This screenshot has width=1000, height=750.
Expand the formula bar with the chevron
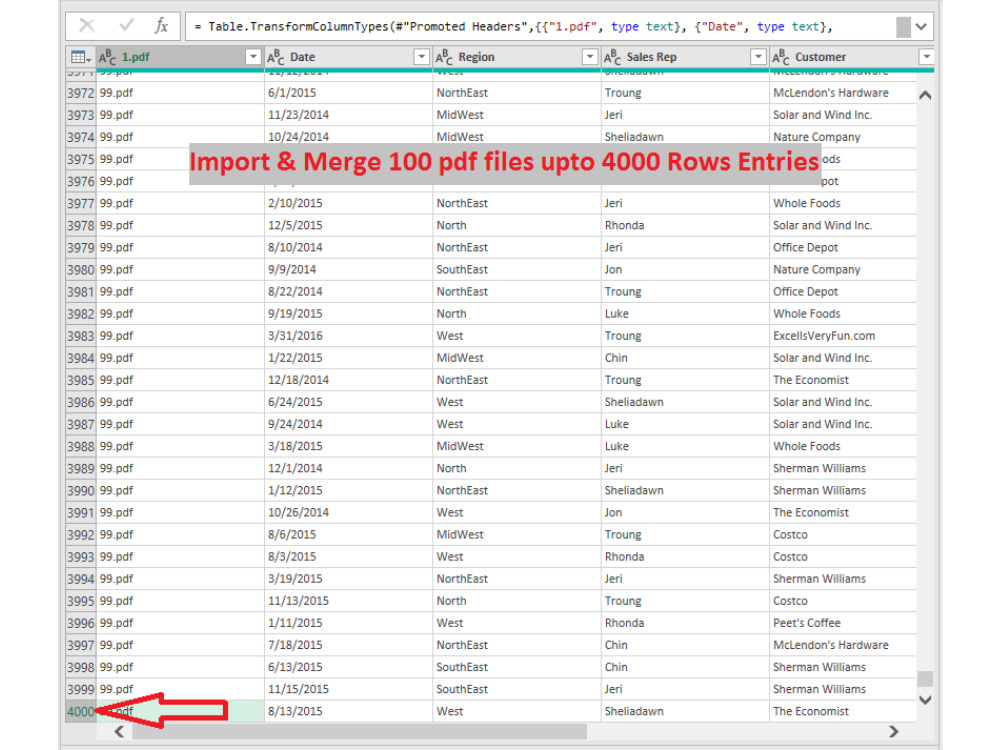[x=921, y=27]
